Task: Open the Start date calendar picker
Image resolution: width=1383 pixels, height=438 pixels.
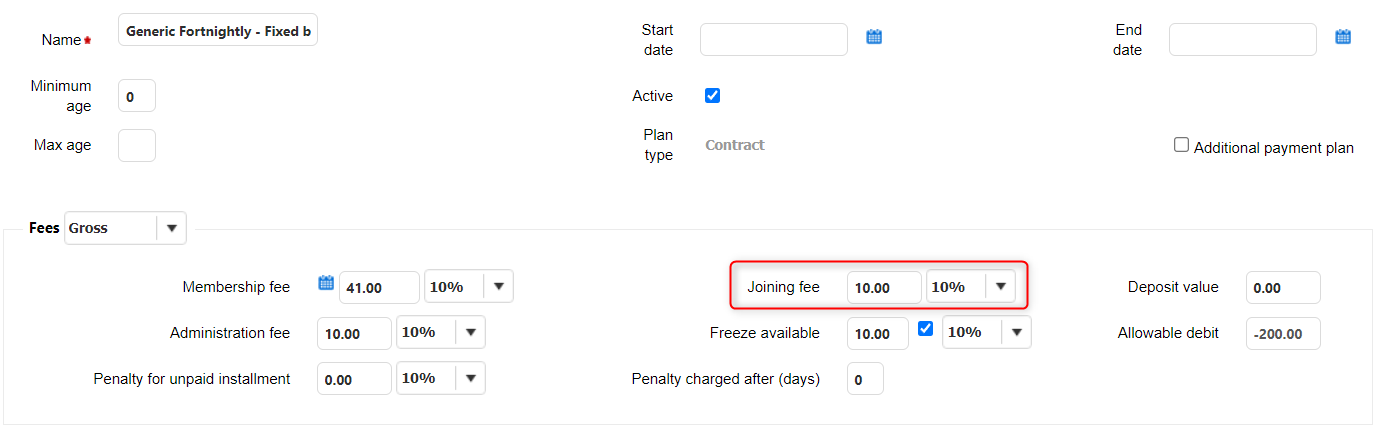Action: tap(874, 38)
